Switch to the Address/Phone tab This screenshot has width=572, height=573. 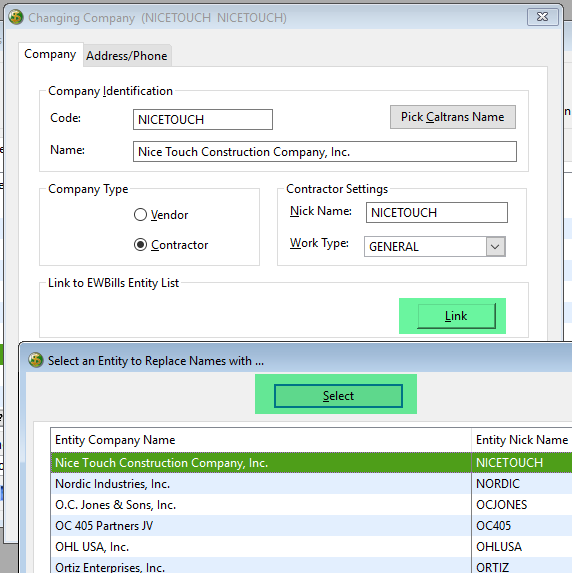[127, 56]
